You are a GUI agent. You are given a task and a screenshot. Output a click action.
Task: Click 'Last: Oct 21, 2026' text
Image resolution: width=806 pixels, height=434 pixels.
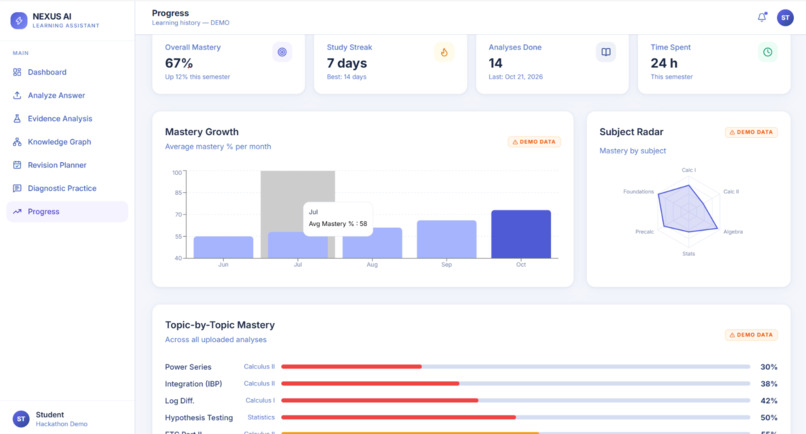(516, 77)
